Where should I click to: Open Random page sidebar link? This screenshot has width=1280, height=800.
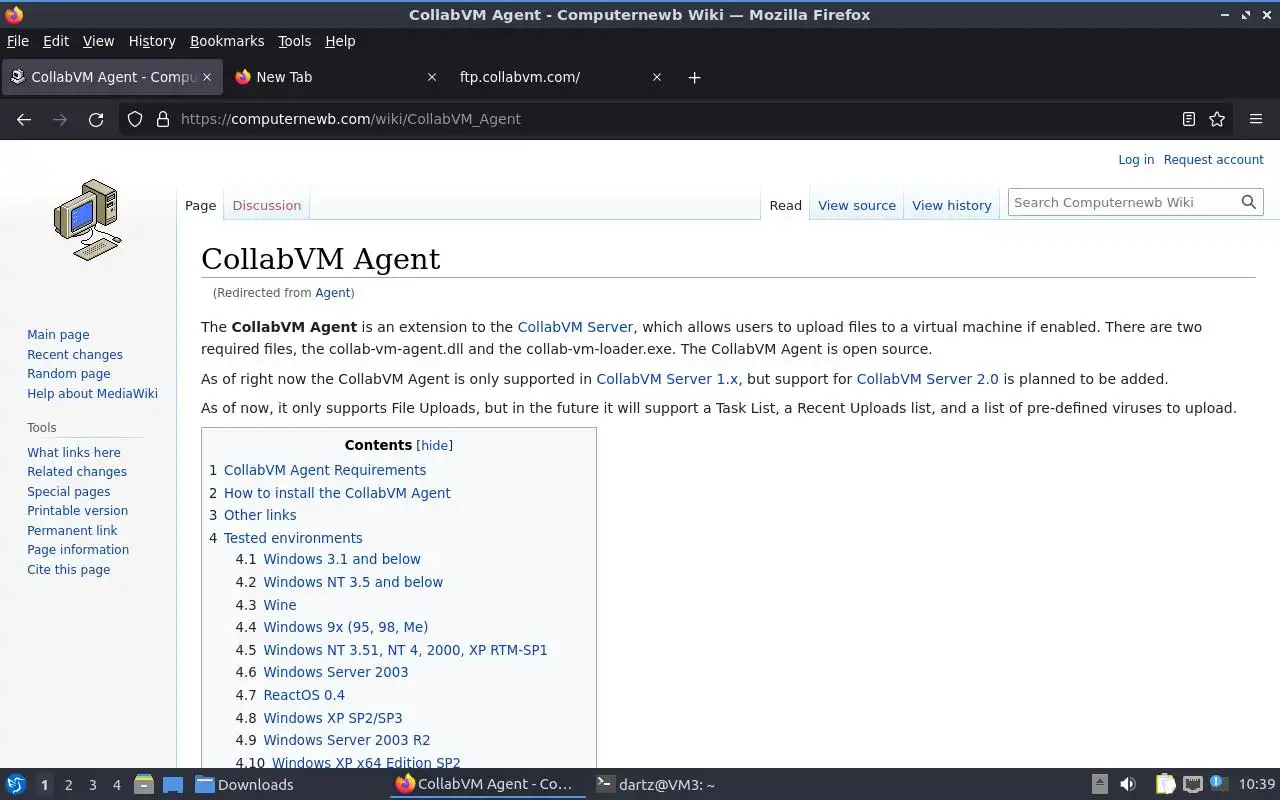tap(69, 373)
